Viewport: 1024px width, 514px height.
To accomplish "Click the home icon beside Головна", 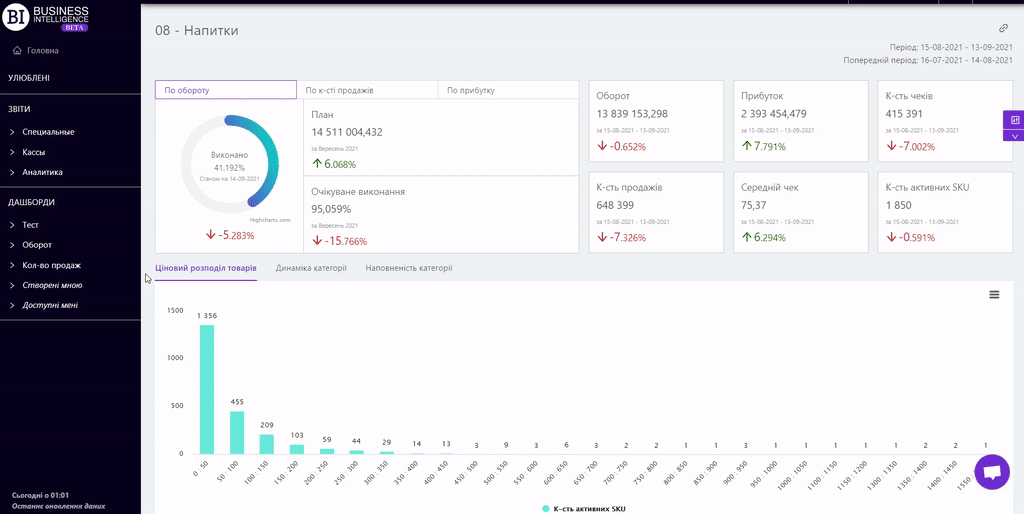I will pos(17,50).
